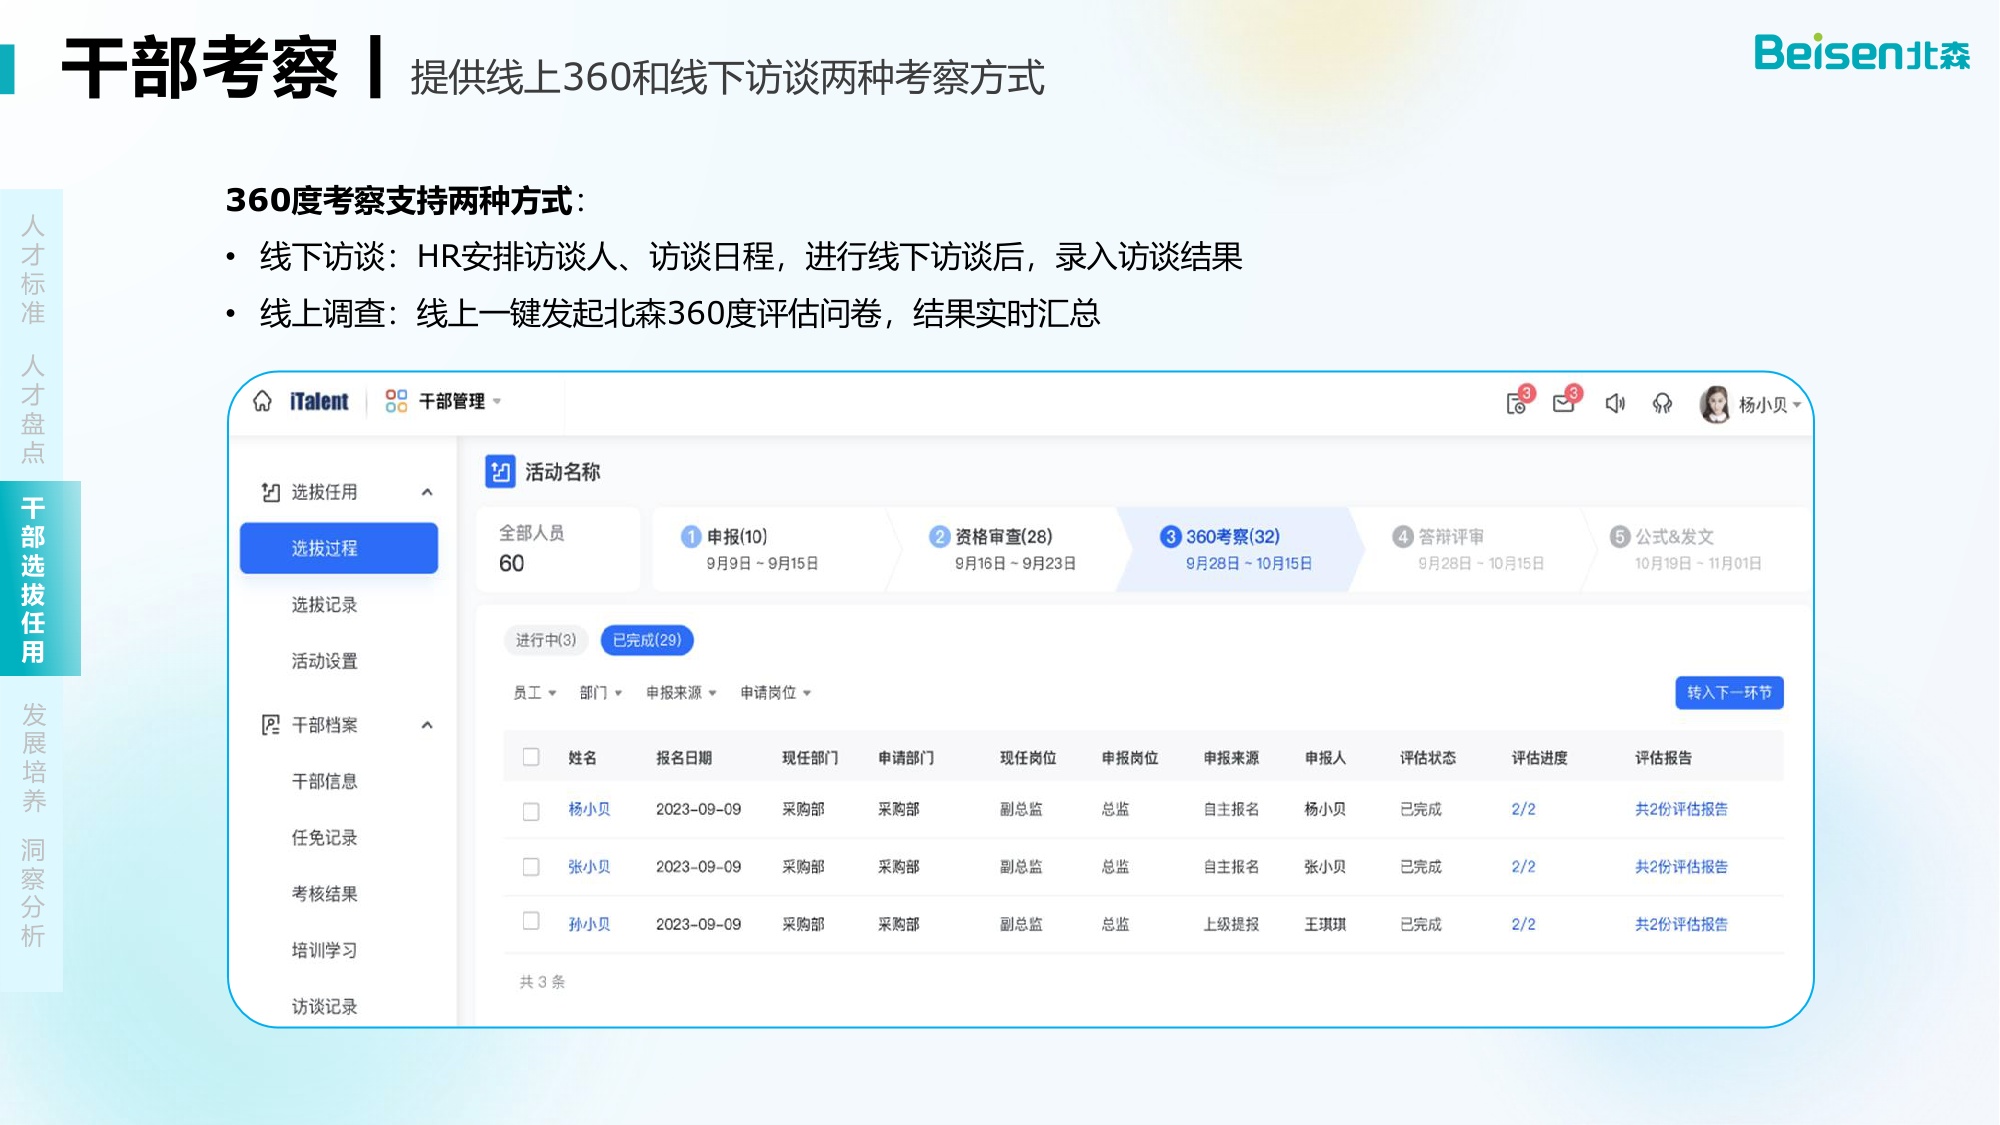Open 活动设置 in the sidebar
This screenshot has height=1125, width=2000.
[324, 661]
